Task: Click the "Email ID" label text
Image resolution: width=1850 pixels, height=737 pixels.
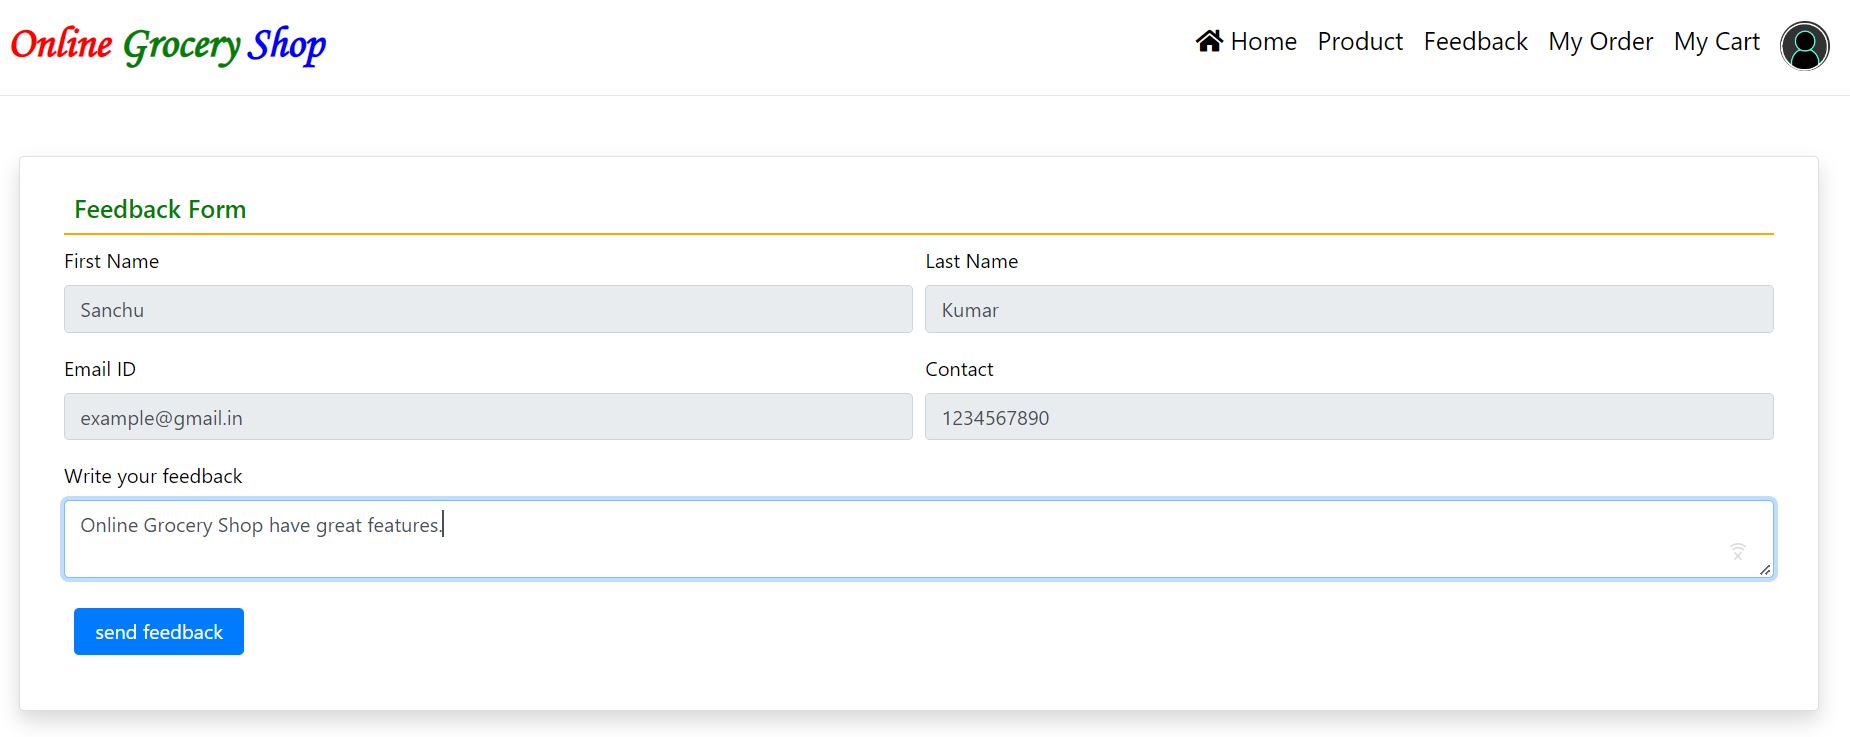Action: point(100,369)
